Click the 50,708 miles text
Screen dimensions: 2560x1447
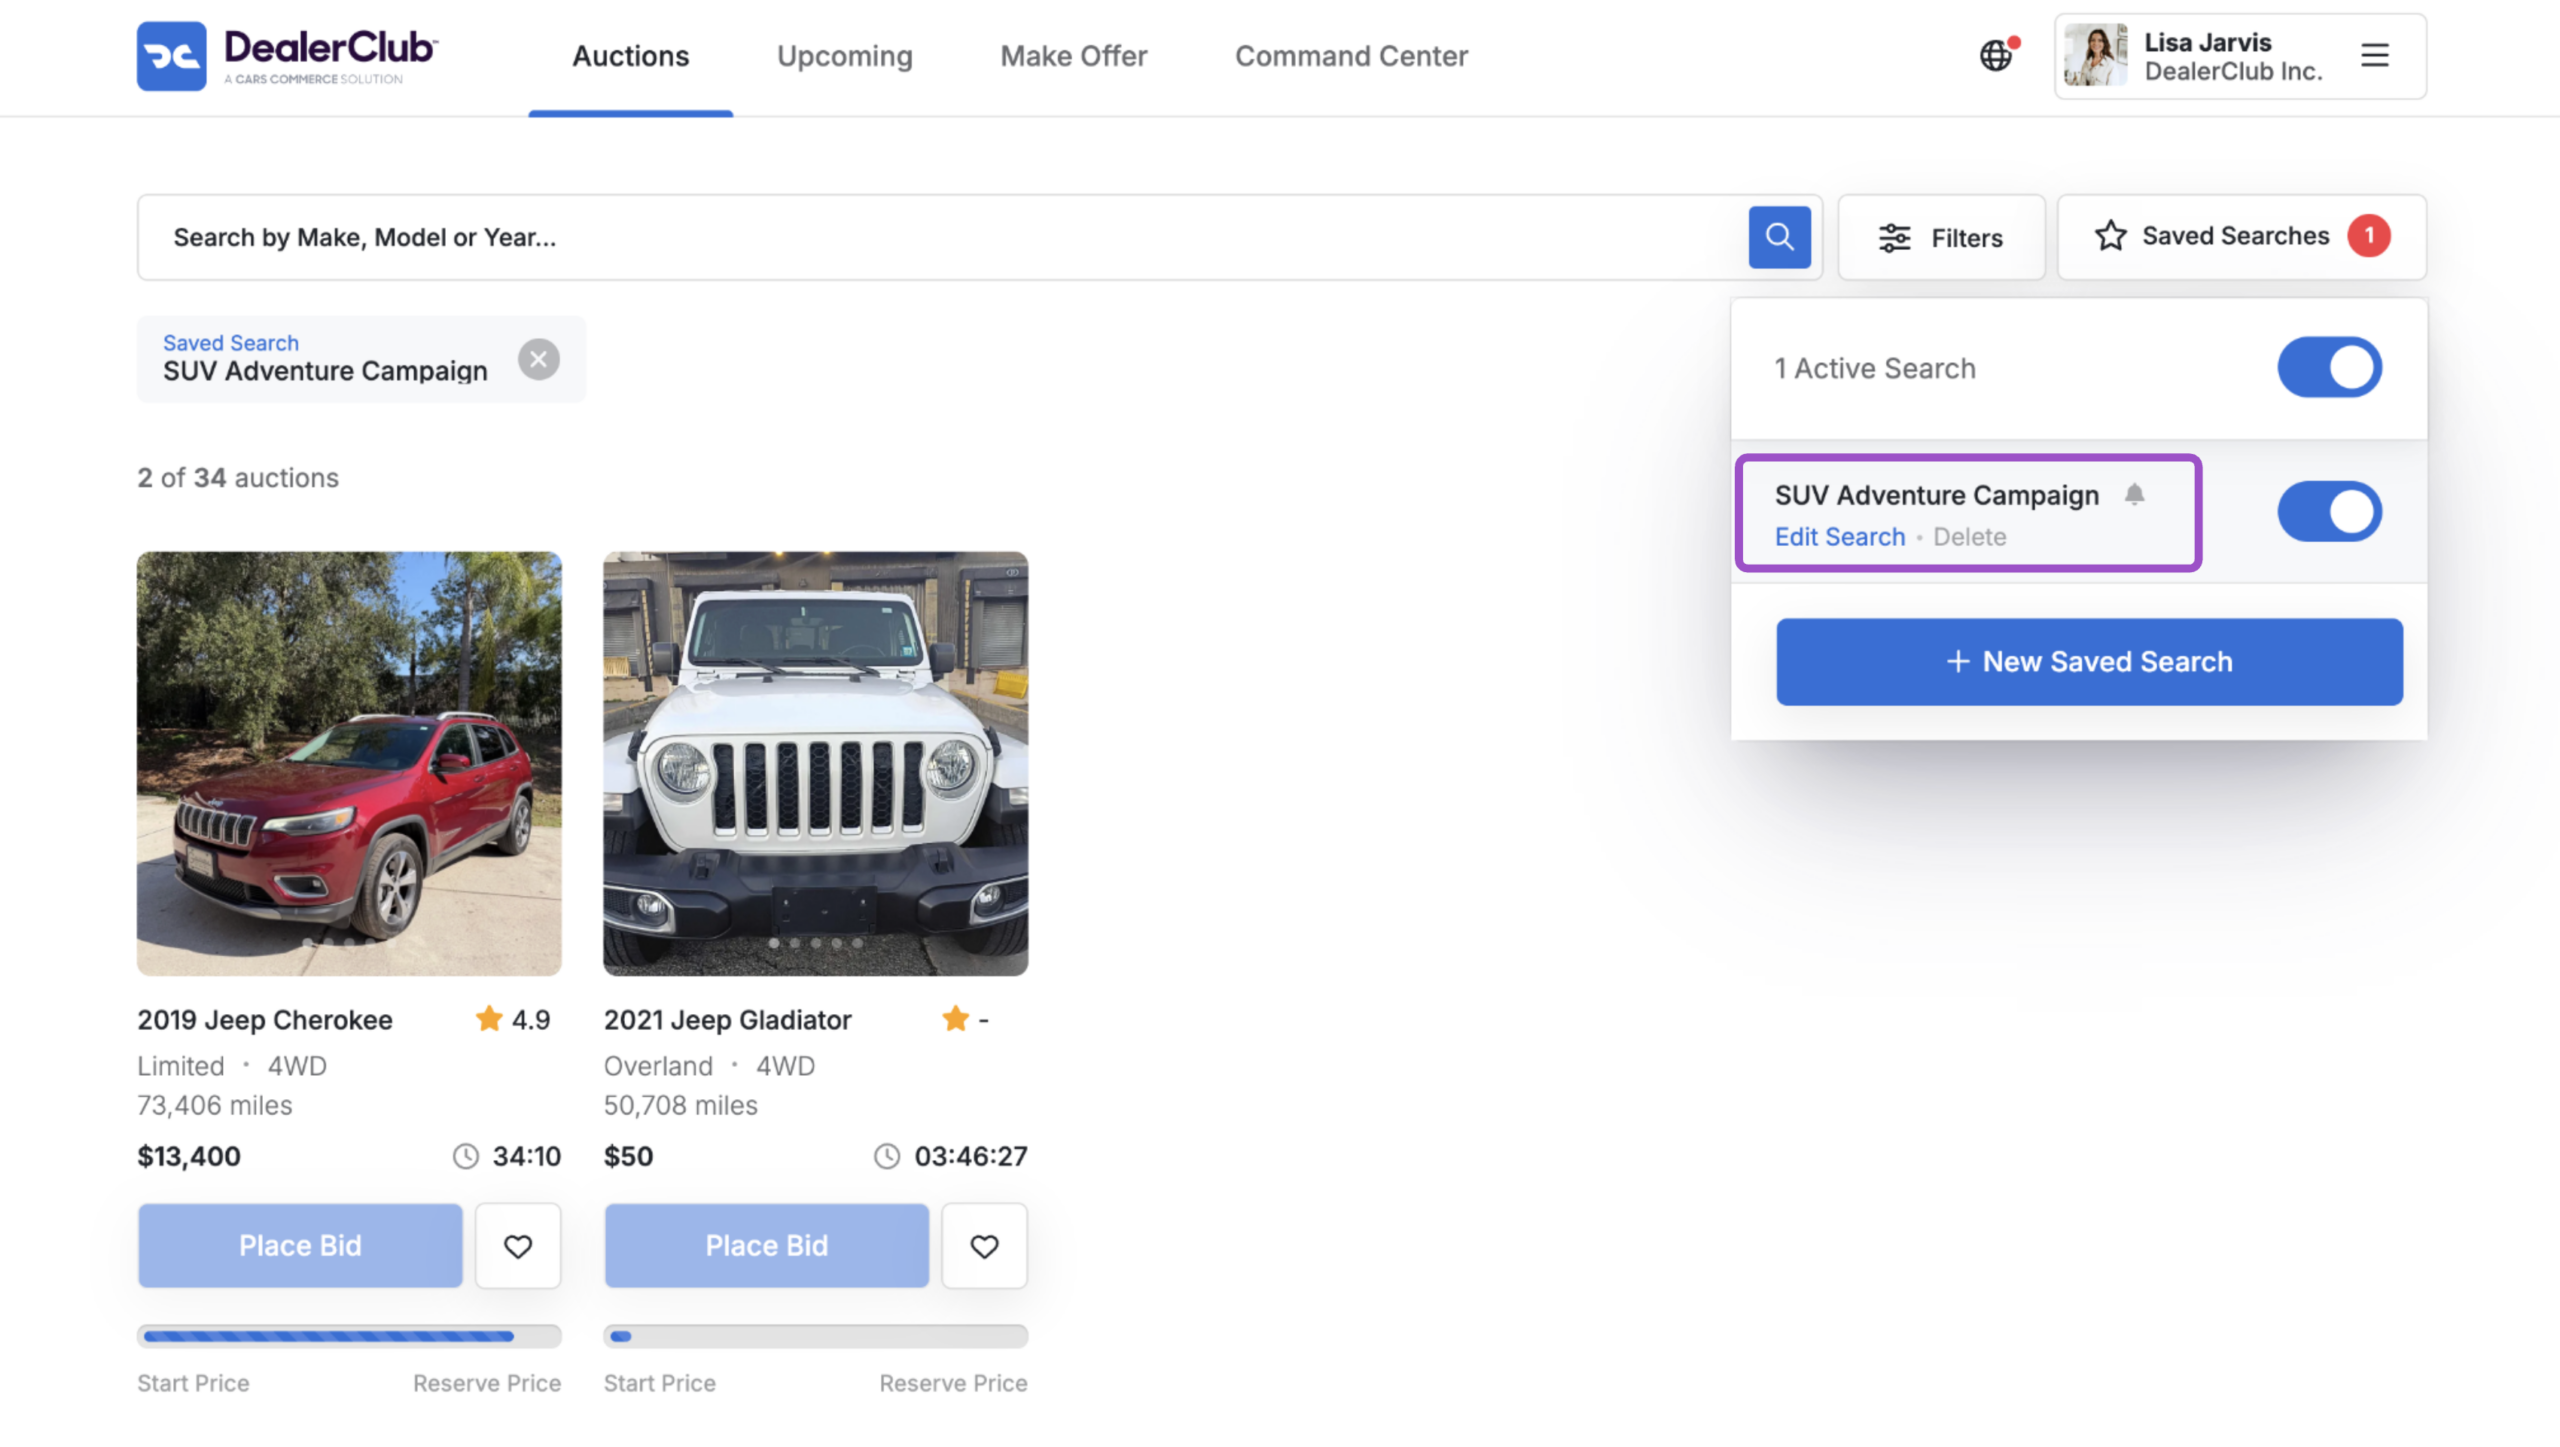click(x=681, y=1106)
